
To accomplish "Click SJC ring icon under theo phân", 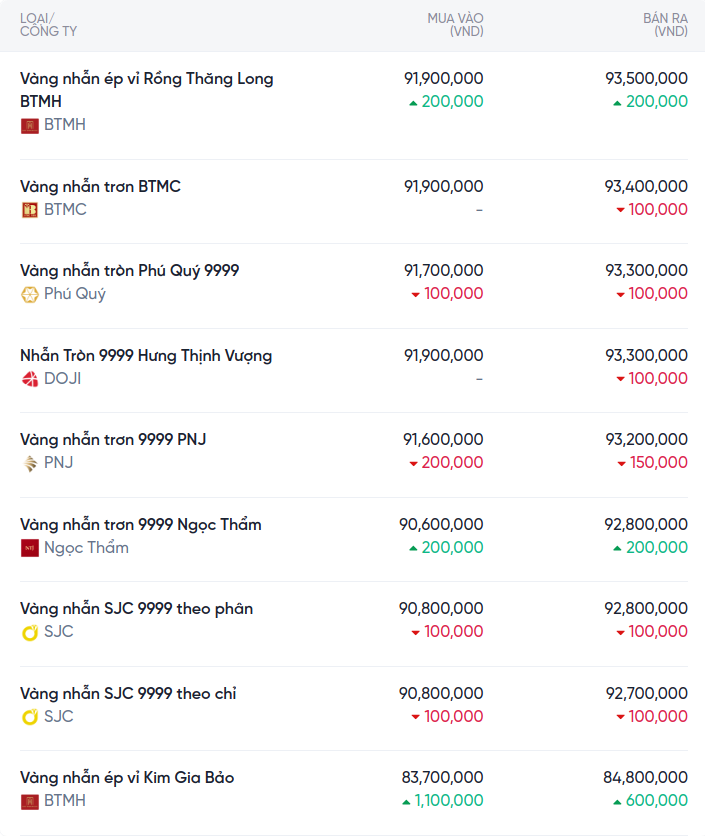I will click(x=29, y=632).
